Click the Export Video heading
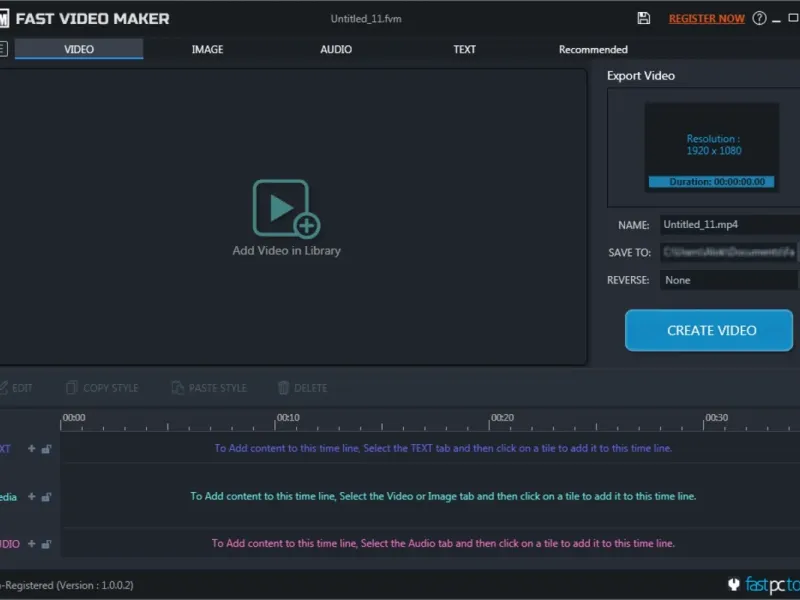 pos(641,76)
